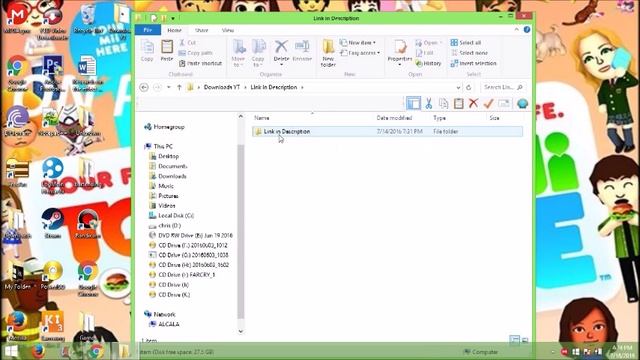Click the clipboard paste icon in toolbar strip
This screenshot has width=640, height=360.
tap(458, 104)
